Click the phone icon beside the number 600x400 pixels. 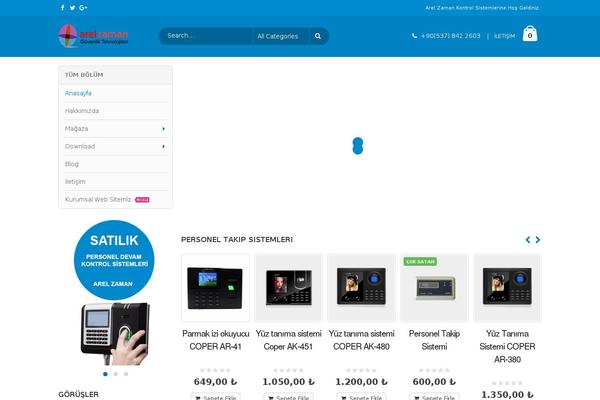[x=414, y=36]
